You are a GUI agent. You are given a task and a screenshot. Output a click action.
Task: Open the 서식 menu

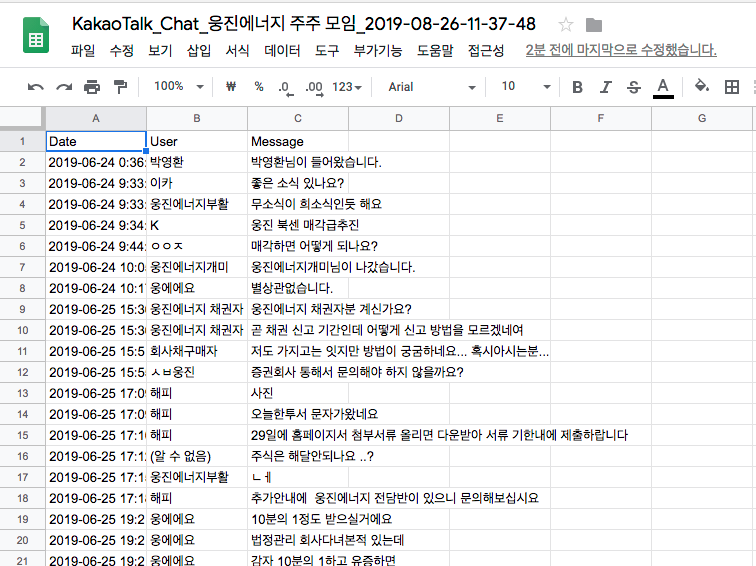(x=237, y=50)
